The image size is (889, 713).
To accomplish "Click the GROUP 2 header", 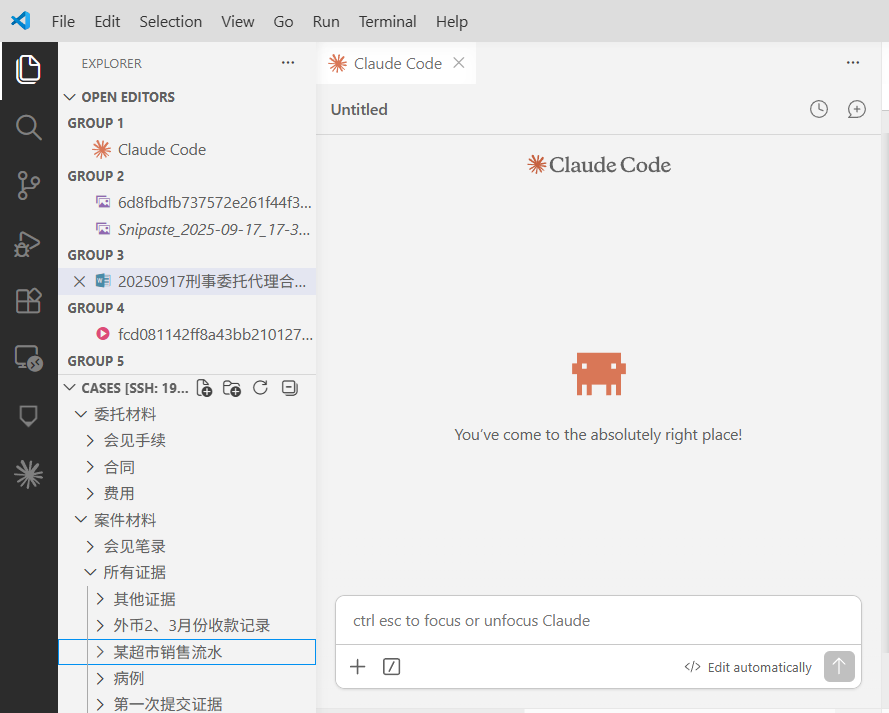I will coord(95,176).
